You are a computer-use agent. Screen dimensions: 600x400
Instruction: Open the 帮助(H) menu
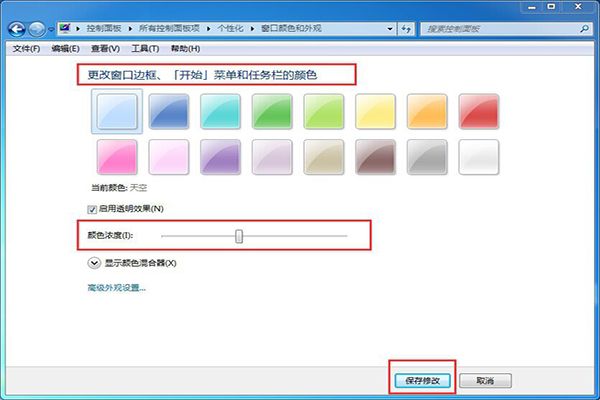click(x=185, y=49)
